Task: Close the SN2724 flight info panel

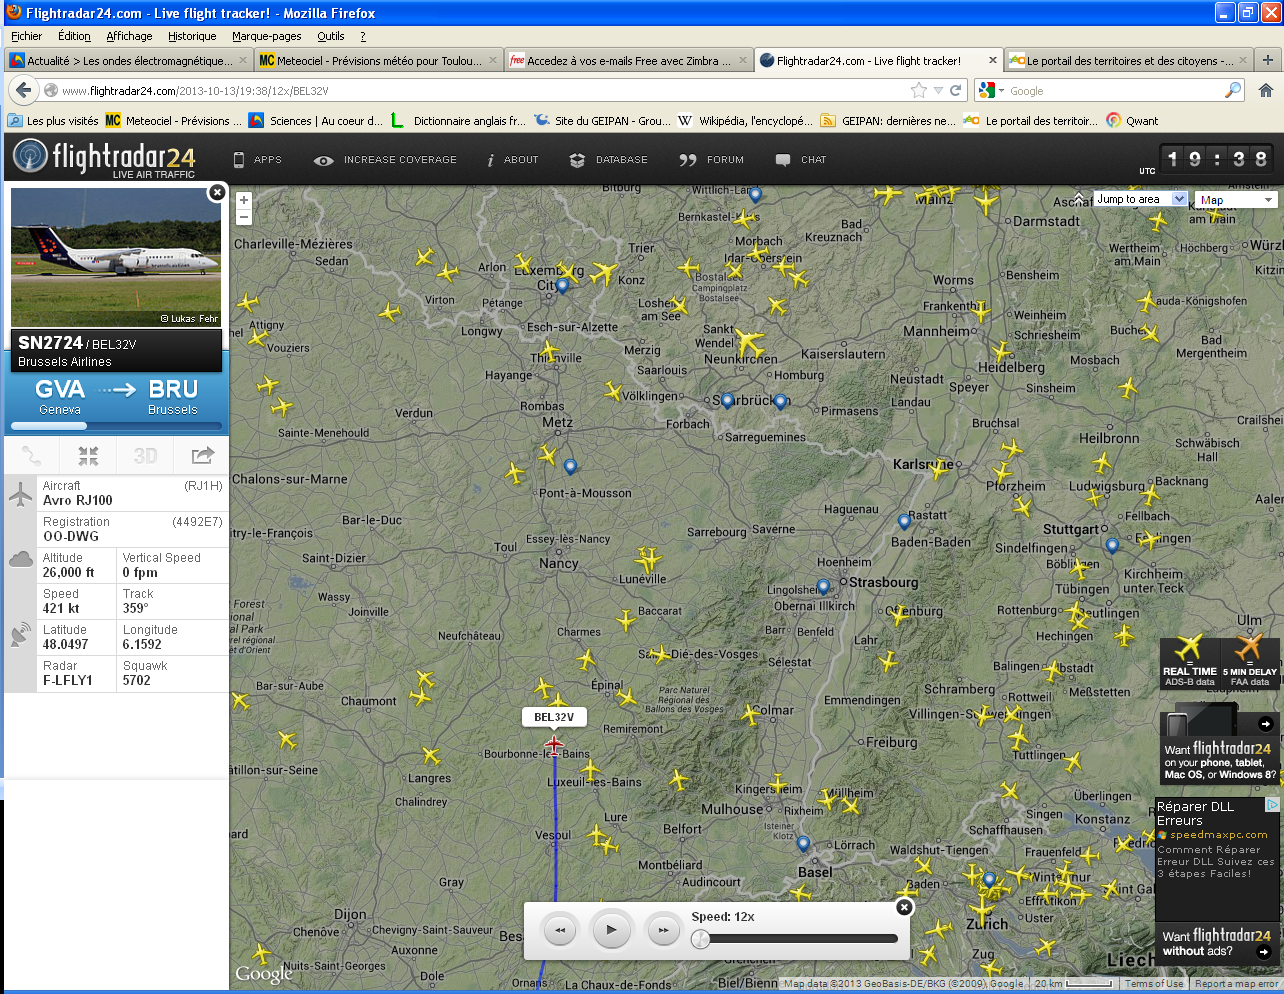Action: pos(216,192)
